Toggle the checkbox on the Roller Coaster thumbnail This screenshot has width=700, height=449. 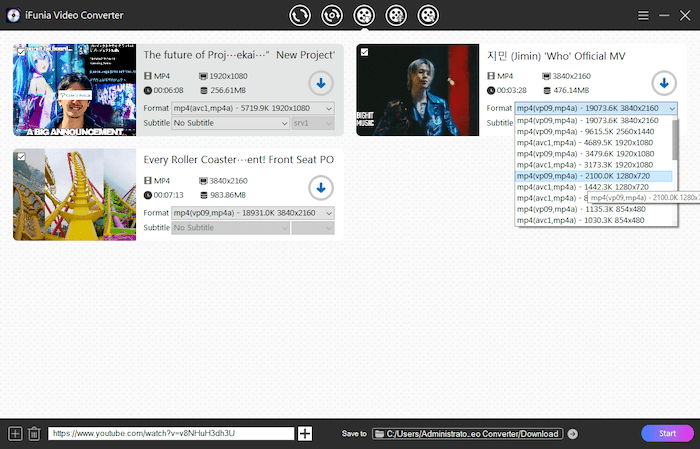coord(21,156)
